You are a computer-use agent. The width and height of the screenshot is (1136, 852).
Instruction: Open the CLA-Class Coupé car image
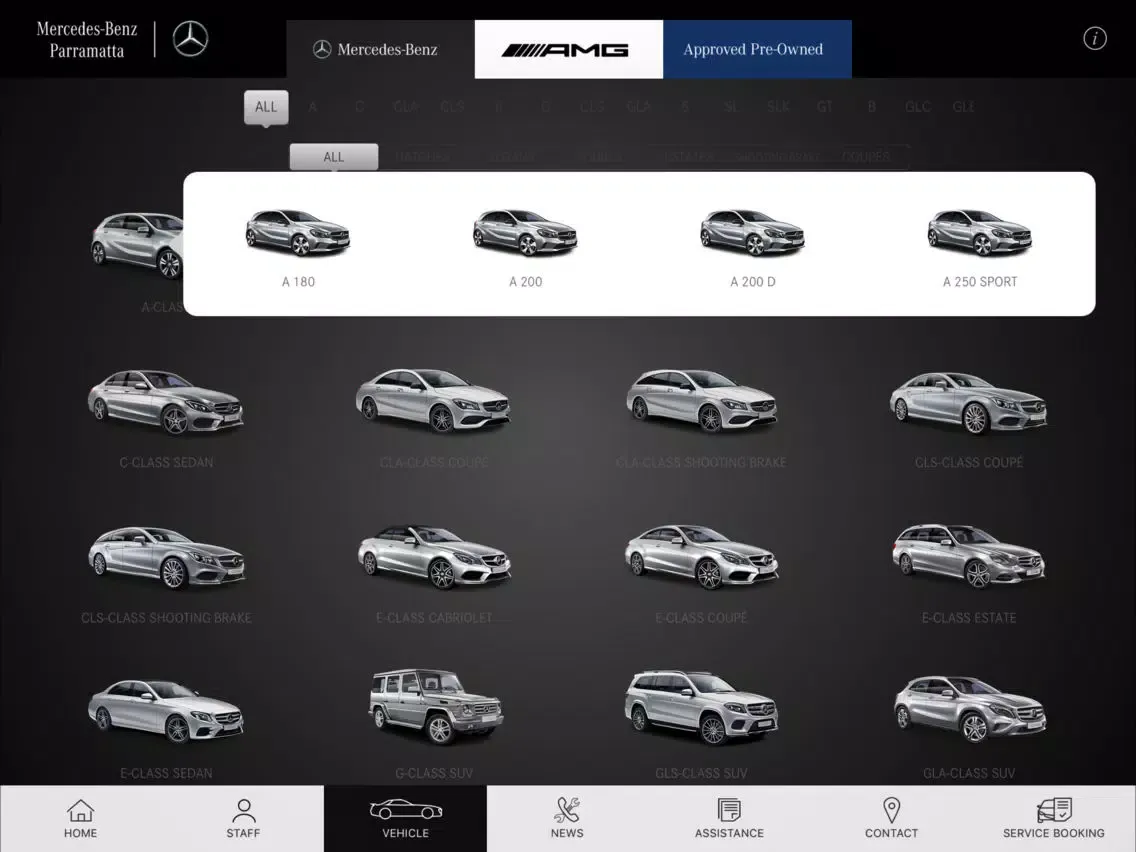click(x=433, y=400)
